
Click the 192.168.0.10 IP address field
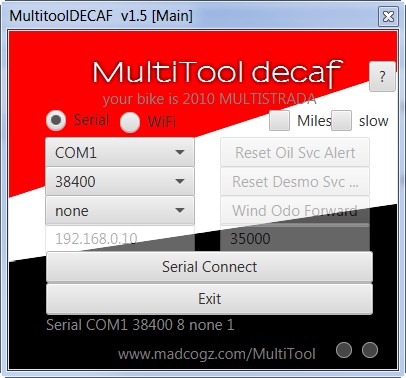[120, 239]
